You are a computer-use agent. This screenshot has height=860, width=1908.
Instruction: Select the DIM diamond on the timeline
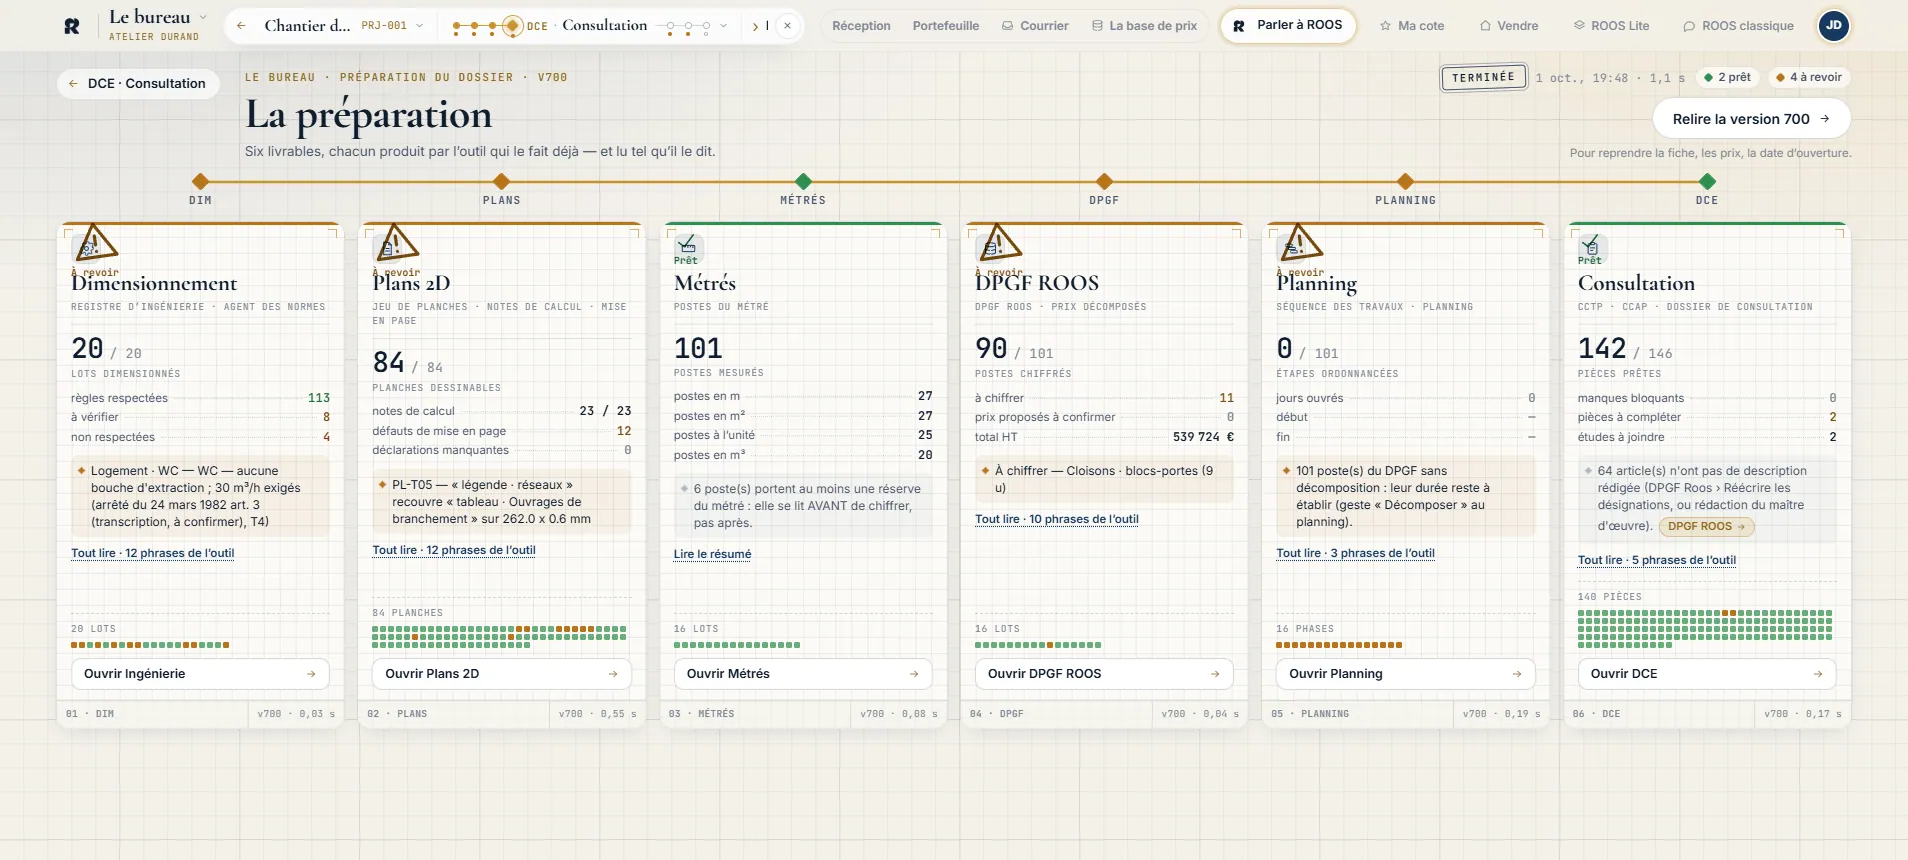200,181
